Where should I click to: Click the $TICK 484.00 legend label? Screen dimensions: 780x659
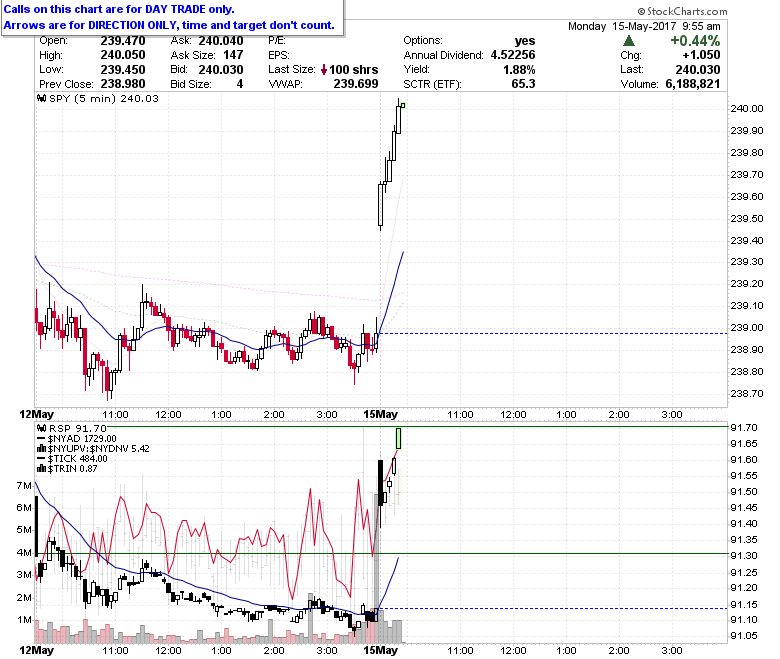coord(77,459)
